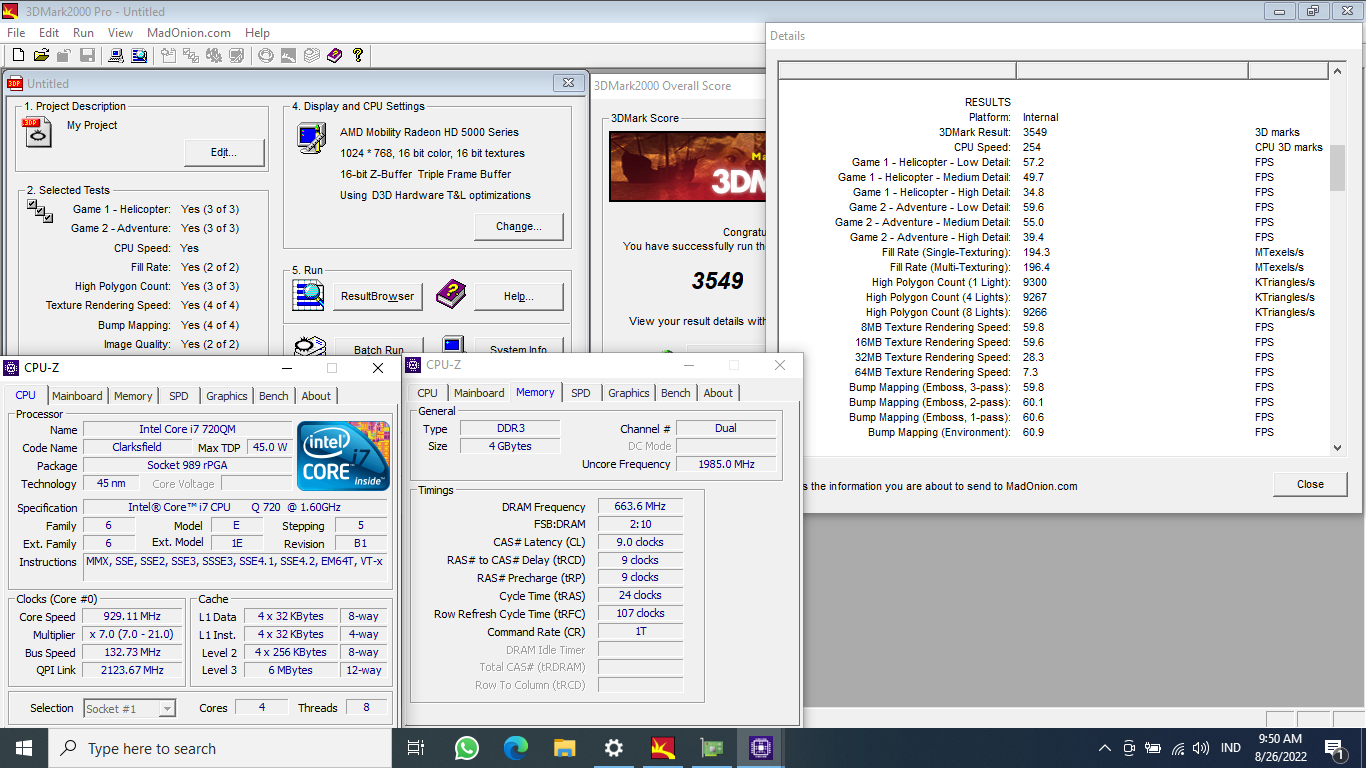Screen dimensions: 1366x768
Task: Click the icon beside the Batch Run button
Action: 309,346
